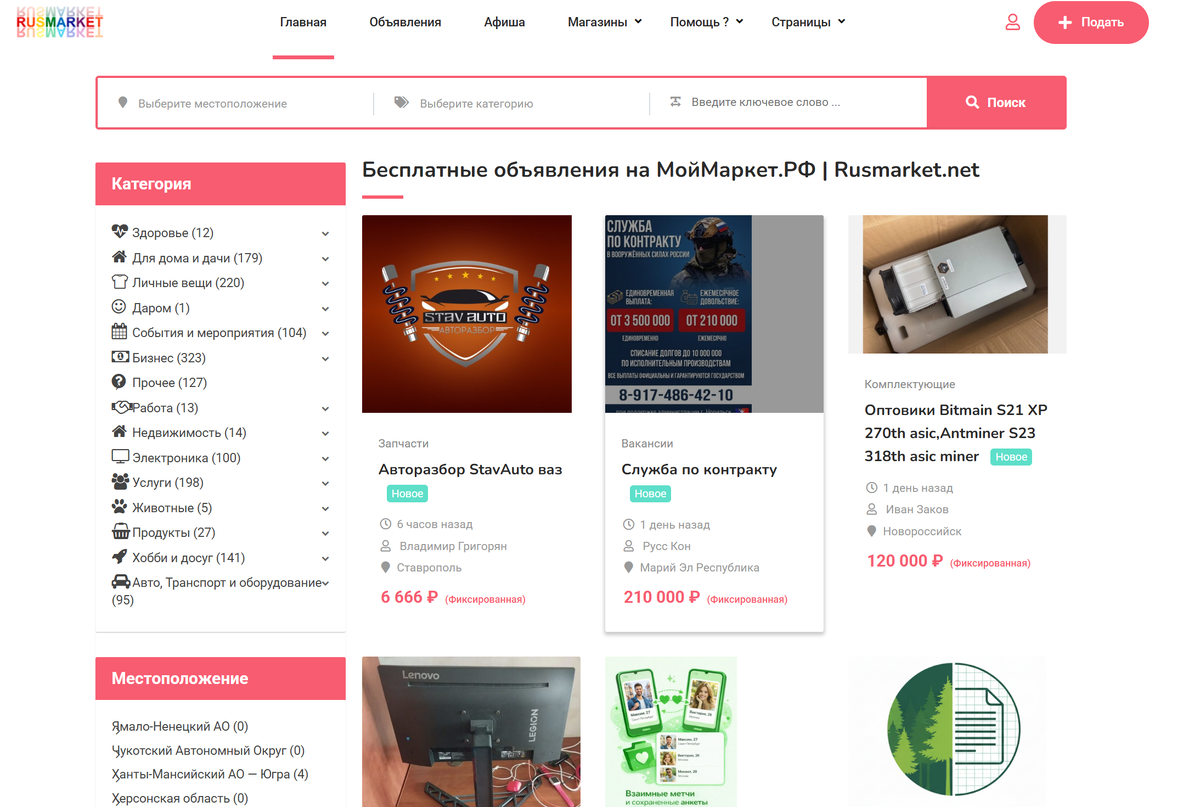1200x807 pixels.
Task: Click the smiley icon beside Даром
Action: tap(119, 307)
